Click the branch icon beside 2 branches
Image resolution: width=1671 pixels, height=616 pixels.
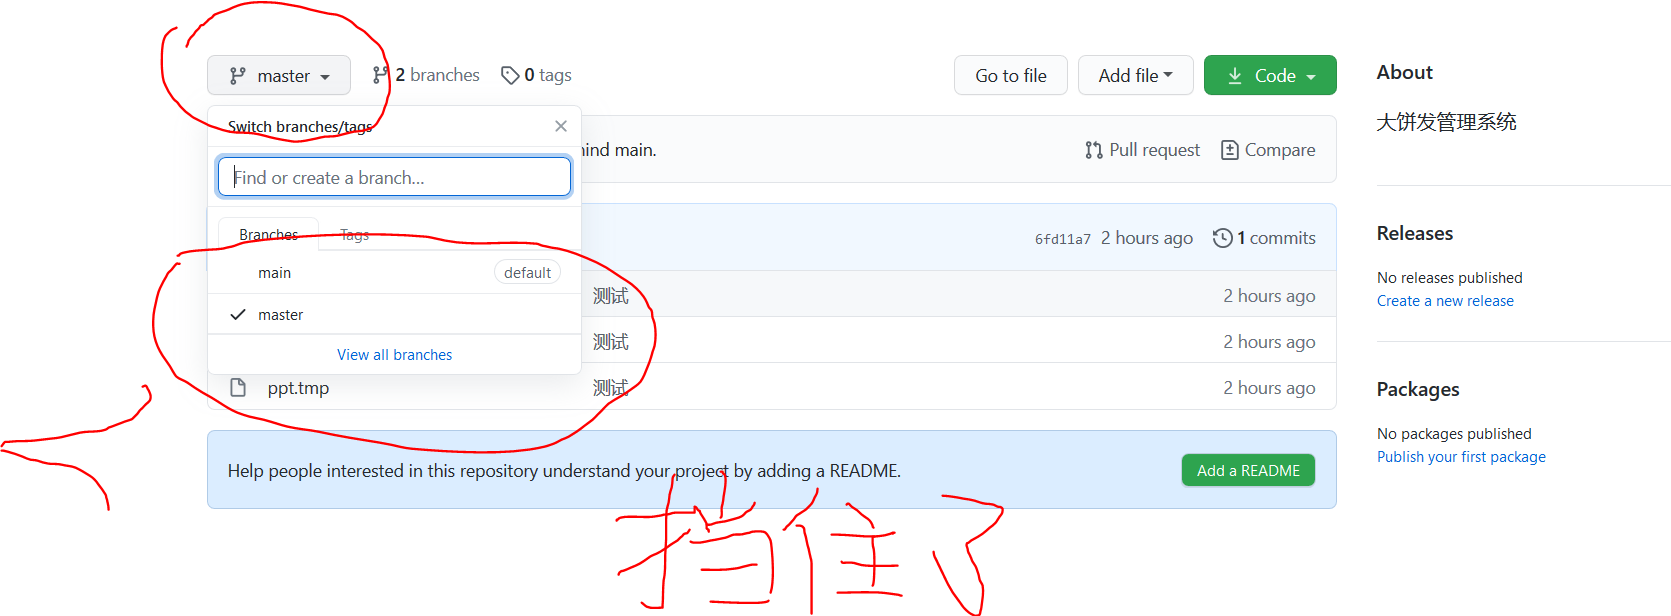(380, 75)
